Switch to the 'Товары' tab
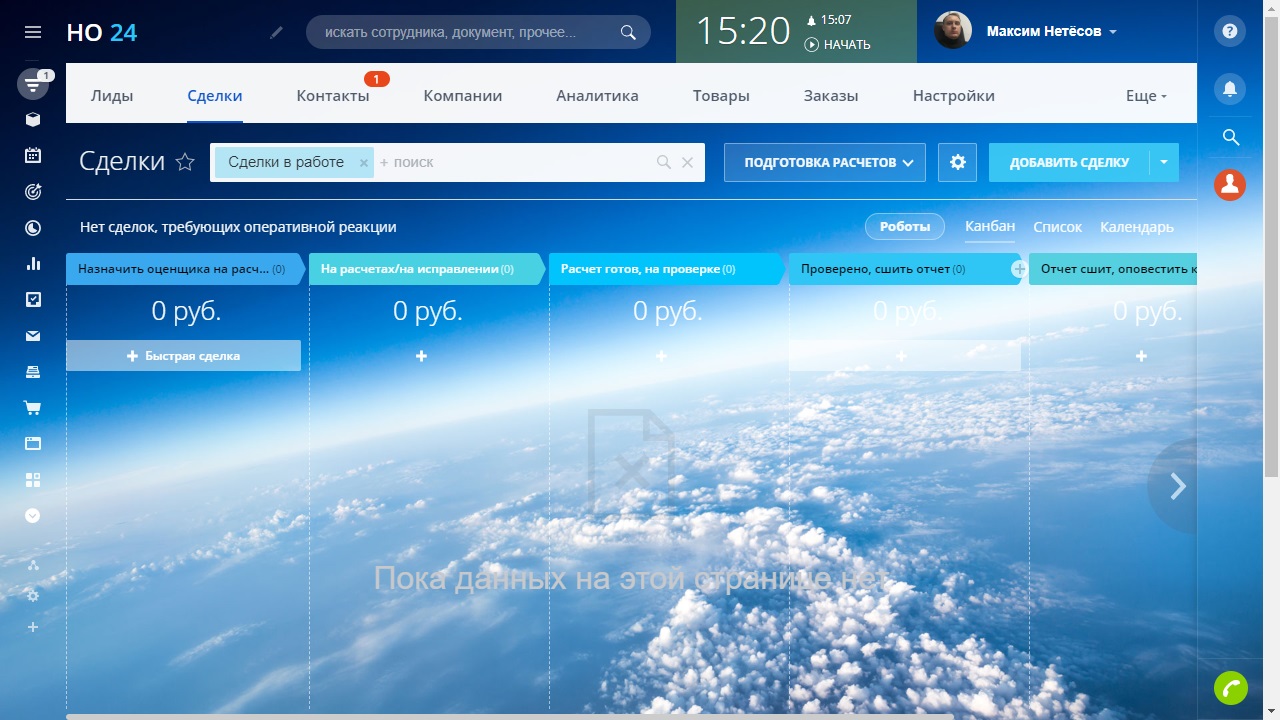 point(721,96)
